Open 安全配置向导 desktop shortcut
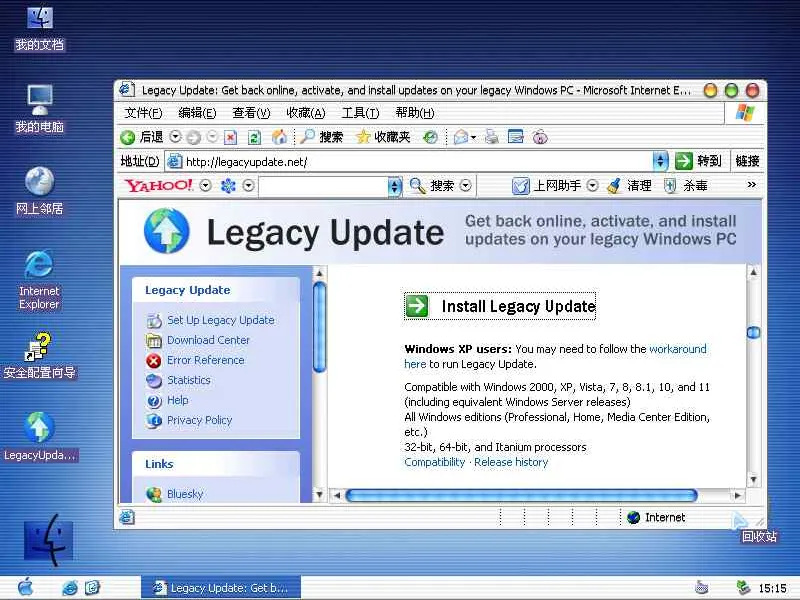The width and height of the screenshot is (800, 600). [x=39, y=355]
